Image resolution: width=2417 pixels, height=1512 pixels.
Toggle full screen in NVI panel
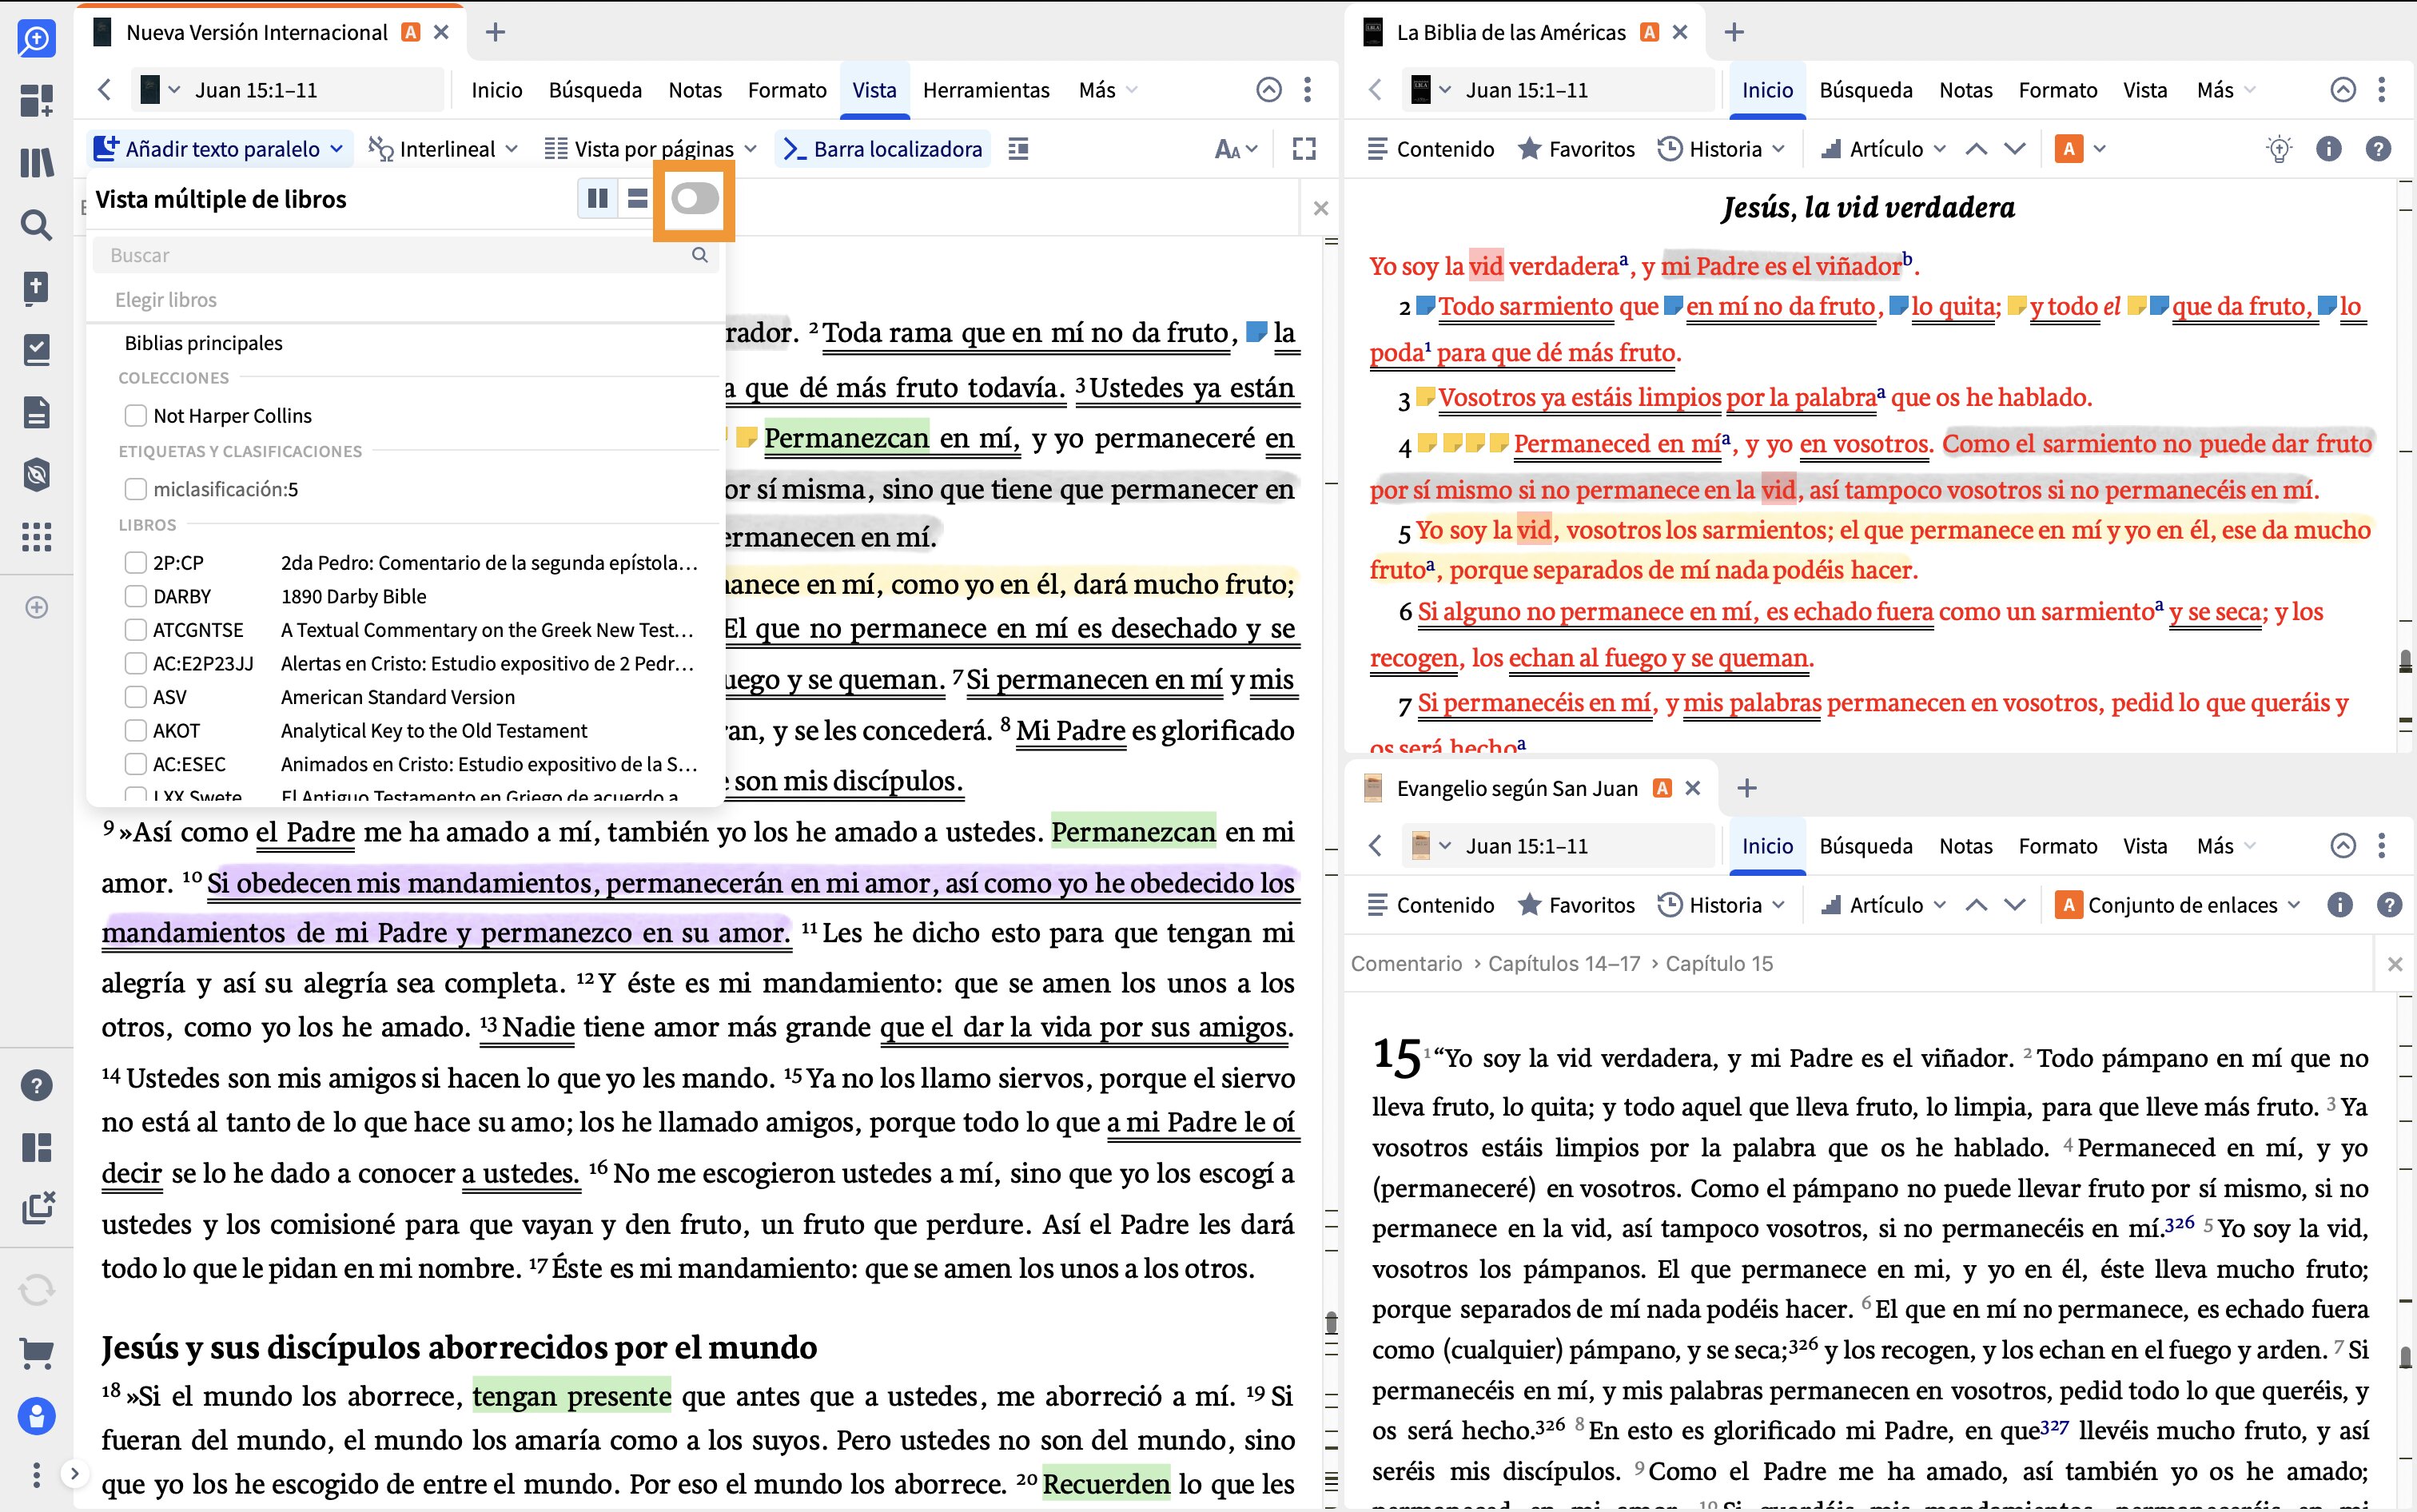1303,149
